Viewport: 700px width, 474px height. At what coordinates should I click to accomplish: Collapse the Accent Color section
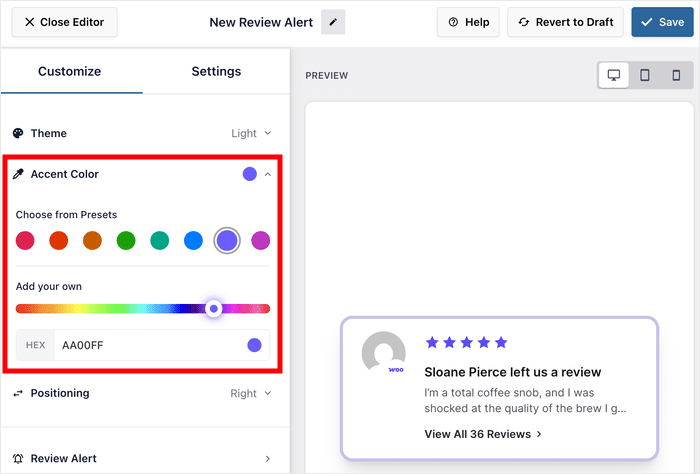tap(267, 174)
